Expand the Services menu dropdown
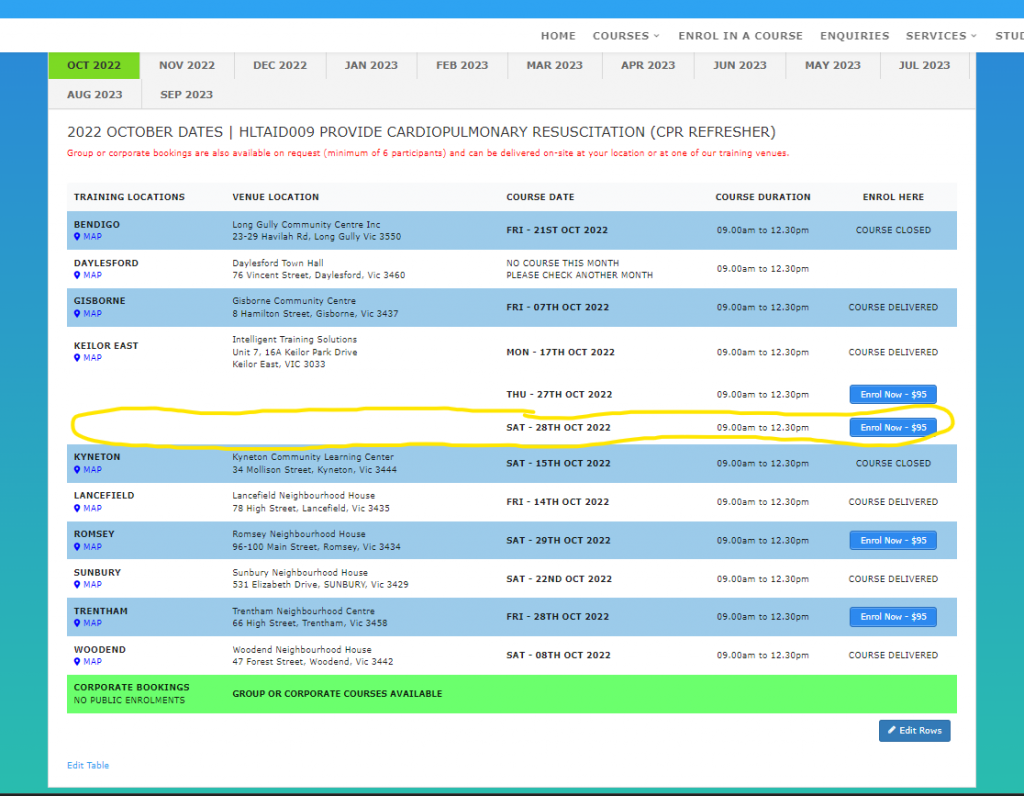 pos(940,36)
